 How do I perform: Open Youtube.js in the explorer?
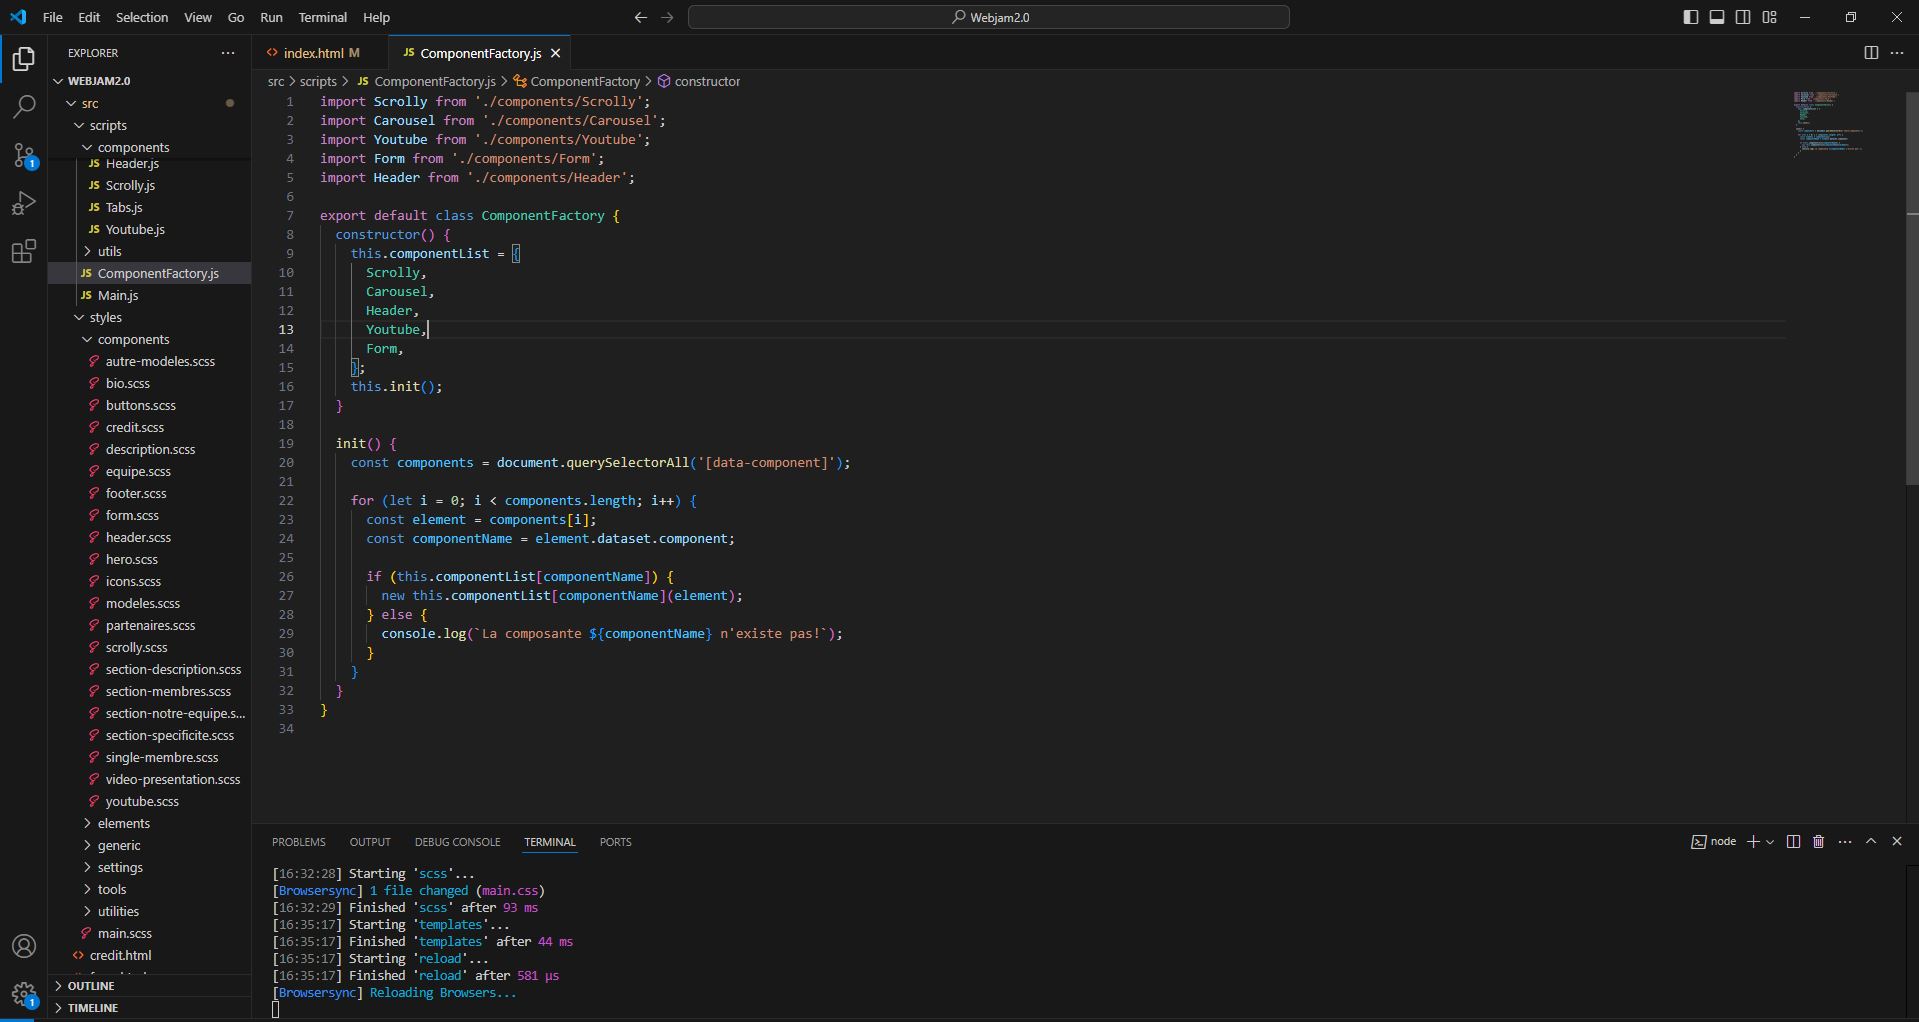pos(150,229)
